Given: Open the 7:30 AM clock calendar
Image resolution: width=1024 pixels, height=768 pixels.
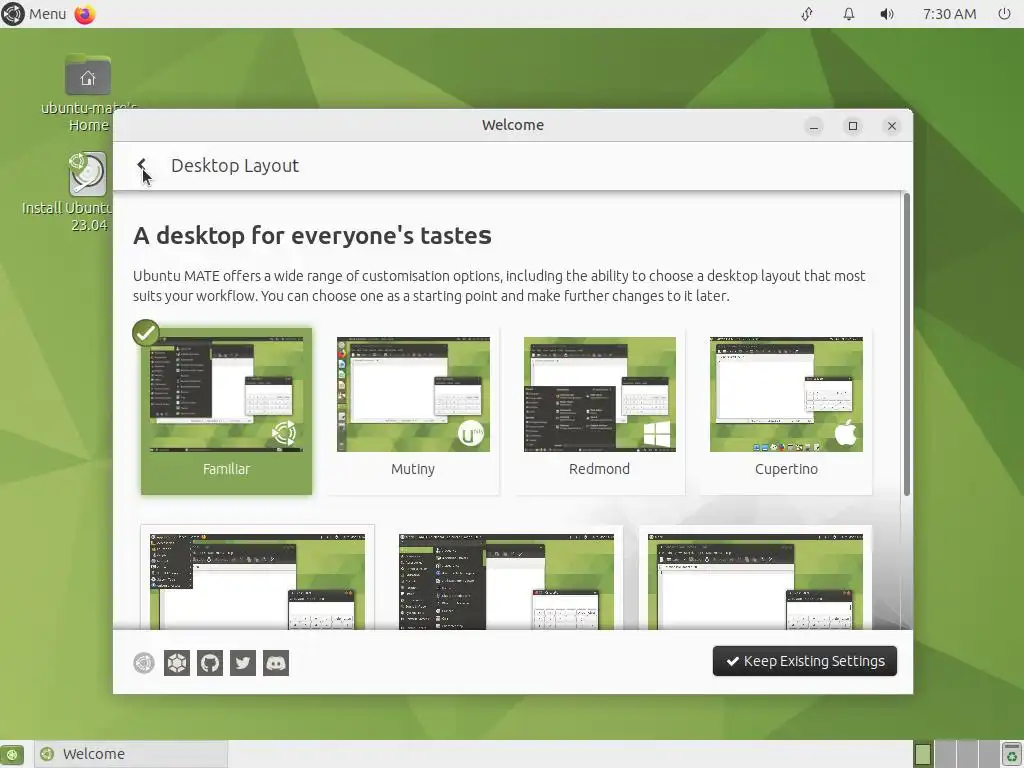Looking at the screenshot, I should click(x=950, y=14).
